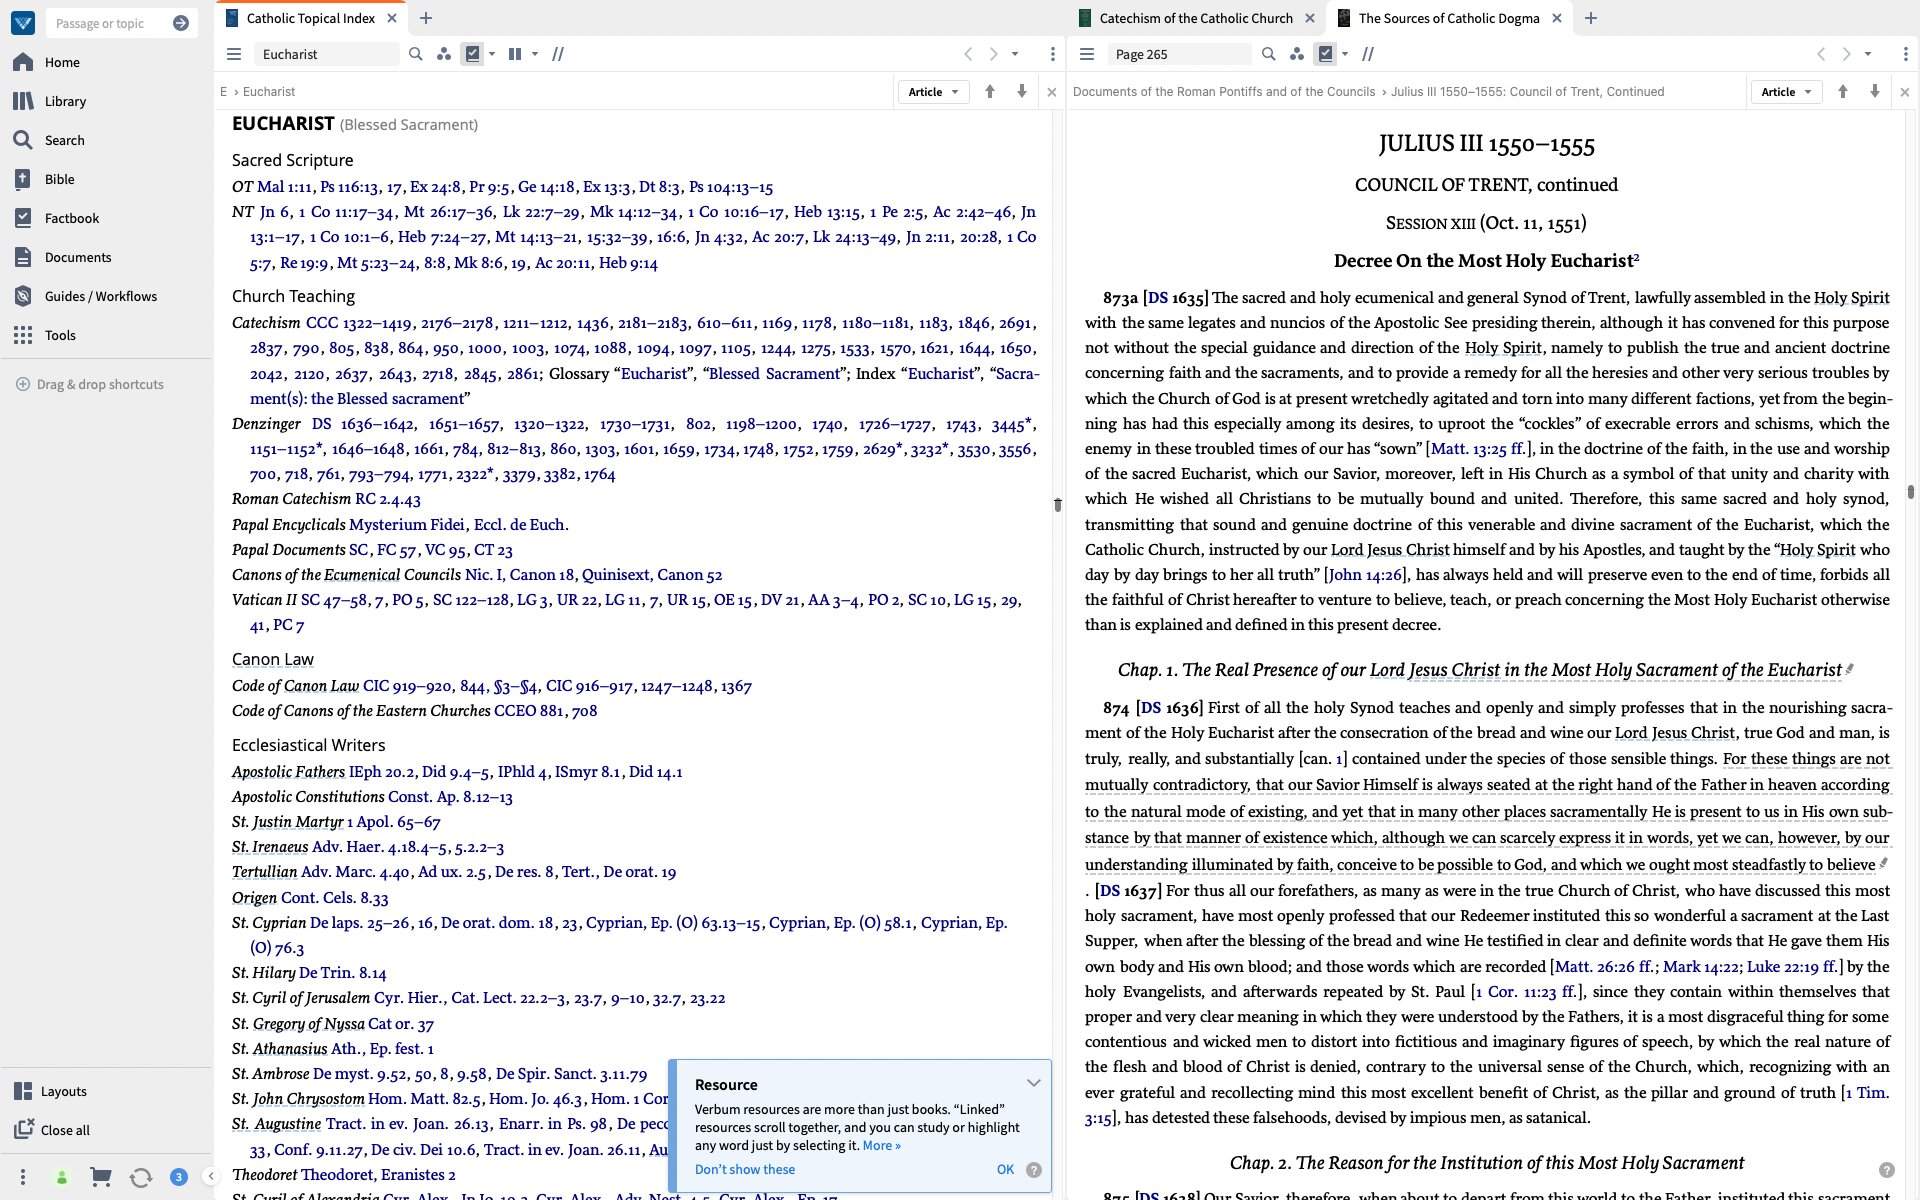
Task: Collapse the left sidebar with arrow
Action: [210, 1176]
